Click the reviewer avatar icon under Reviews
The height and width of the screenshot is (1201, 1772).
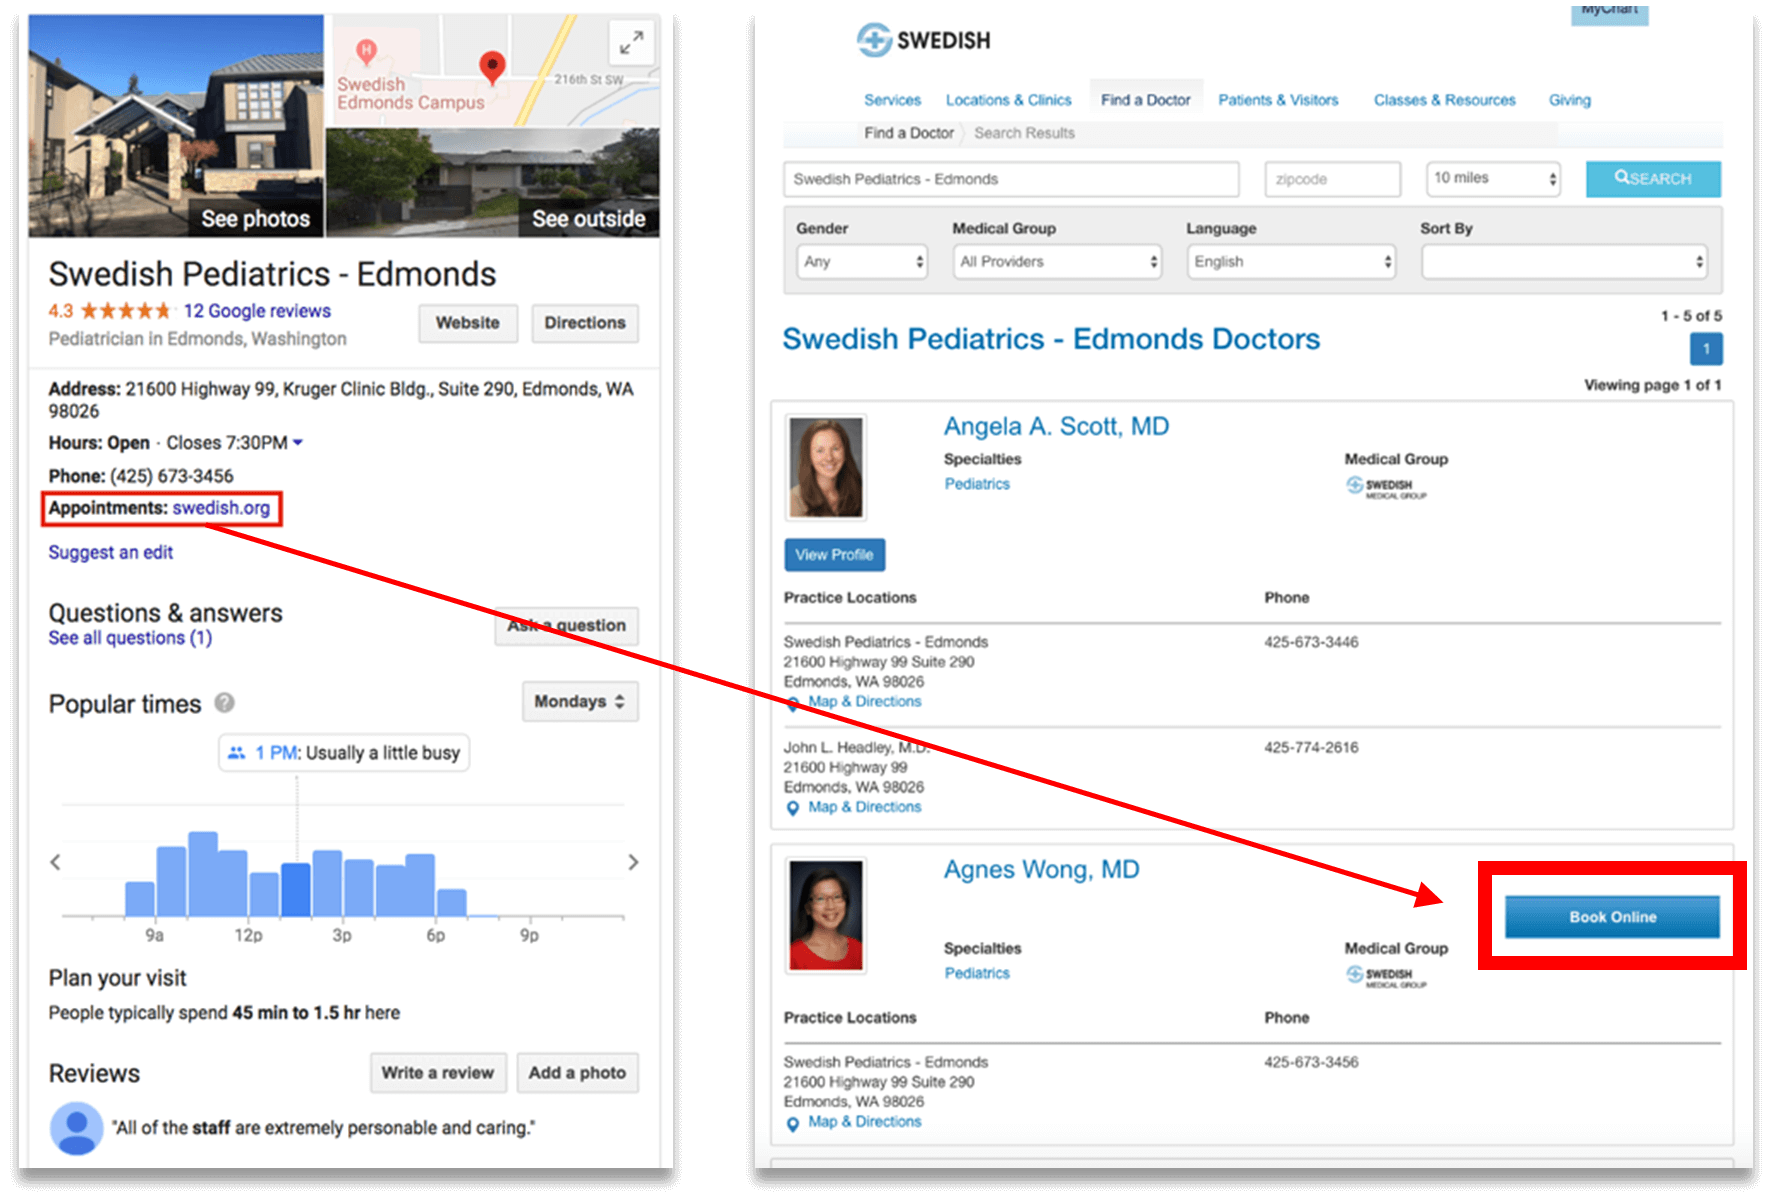pos(77,1128)
